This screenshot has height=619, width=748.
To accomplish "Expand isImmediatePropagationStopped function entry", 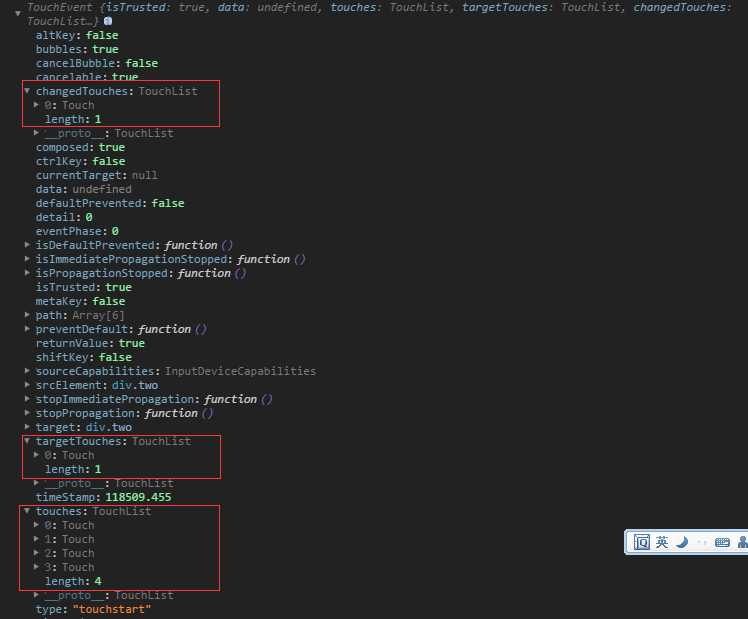I will [x=27, y=258].
